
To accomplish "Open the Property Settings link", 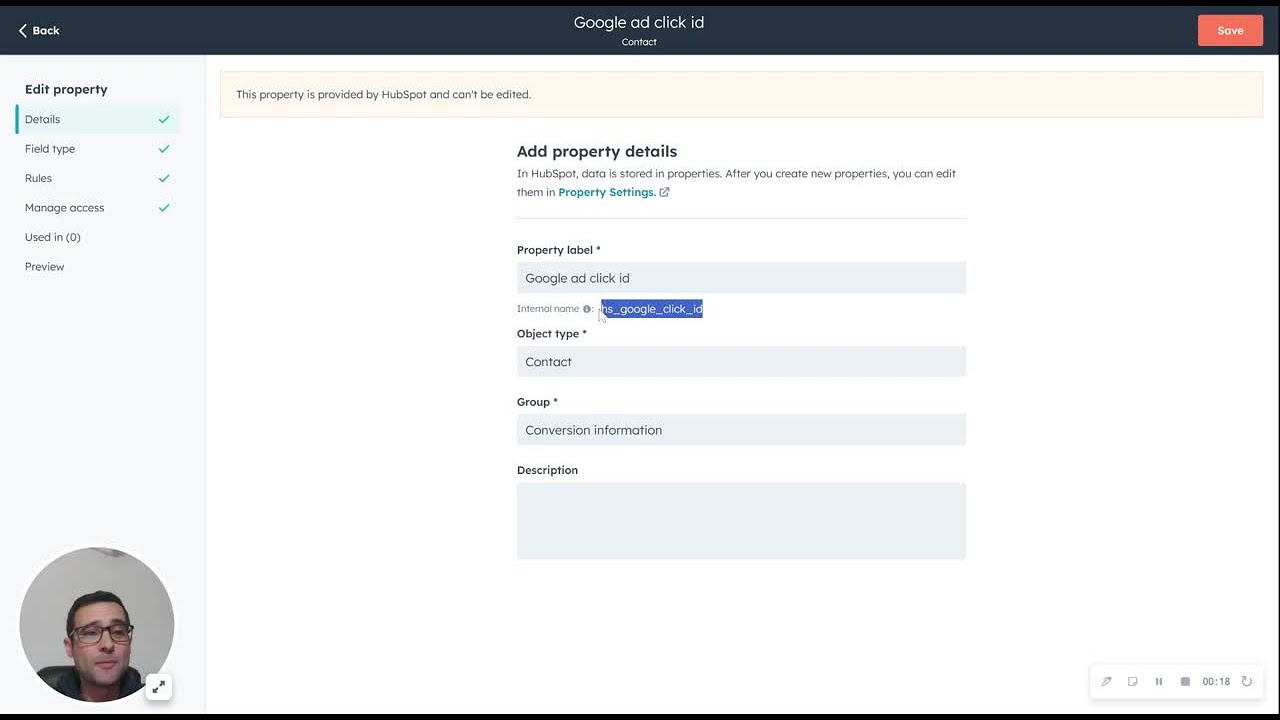I will [606, 192].
